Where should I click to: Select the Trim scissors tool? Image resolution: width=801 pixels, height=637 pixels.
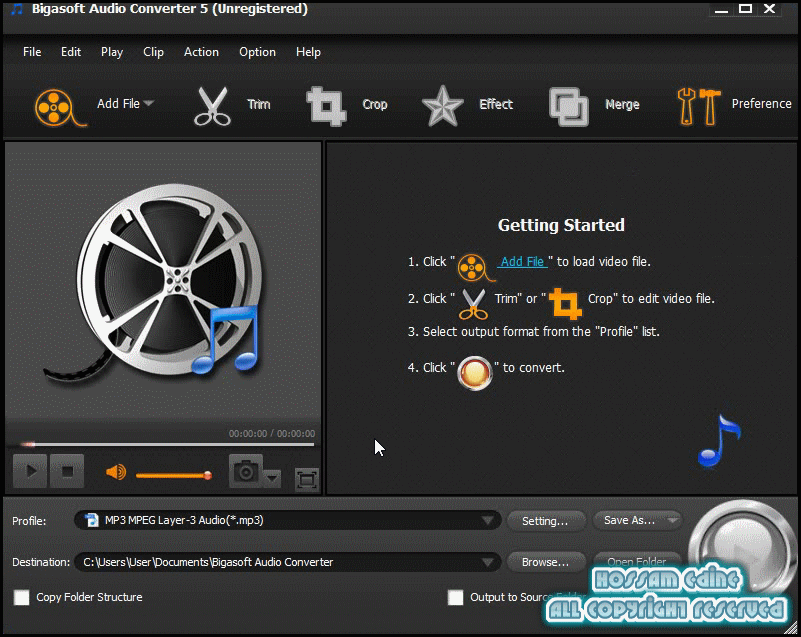212,106
